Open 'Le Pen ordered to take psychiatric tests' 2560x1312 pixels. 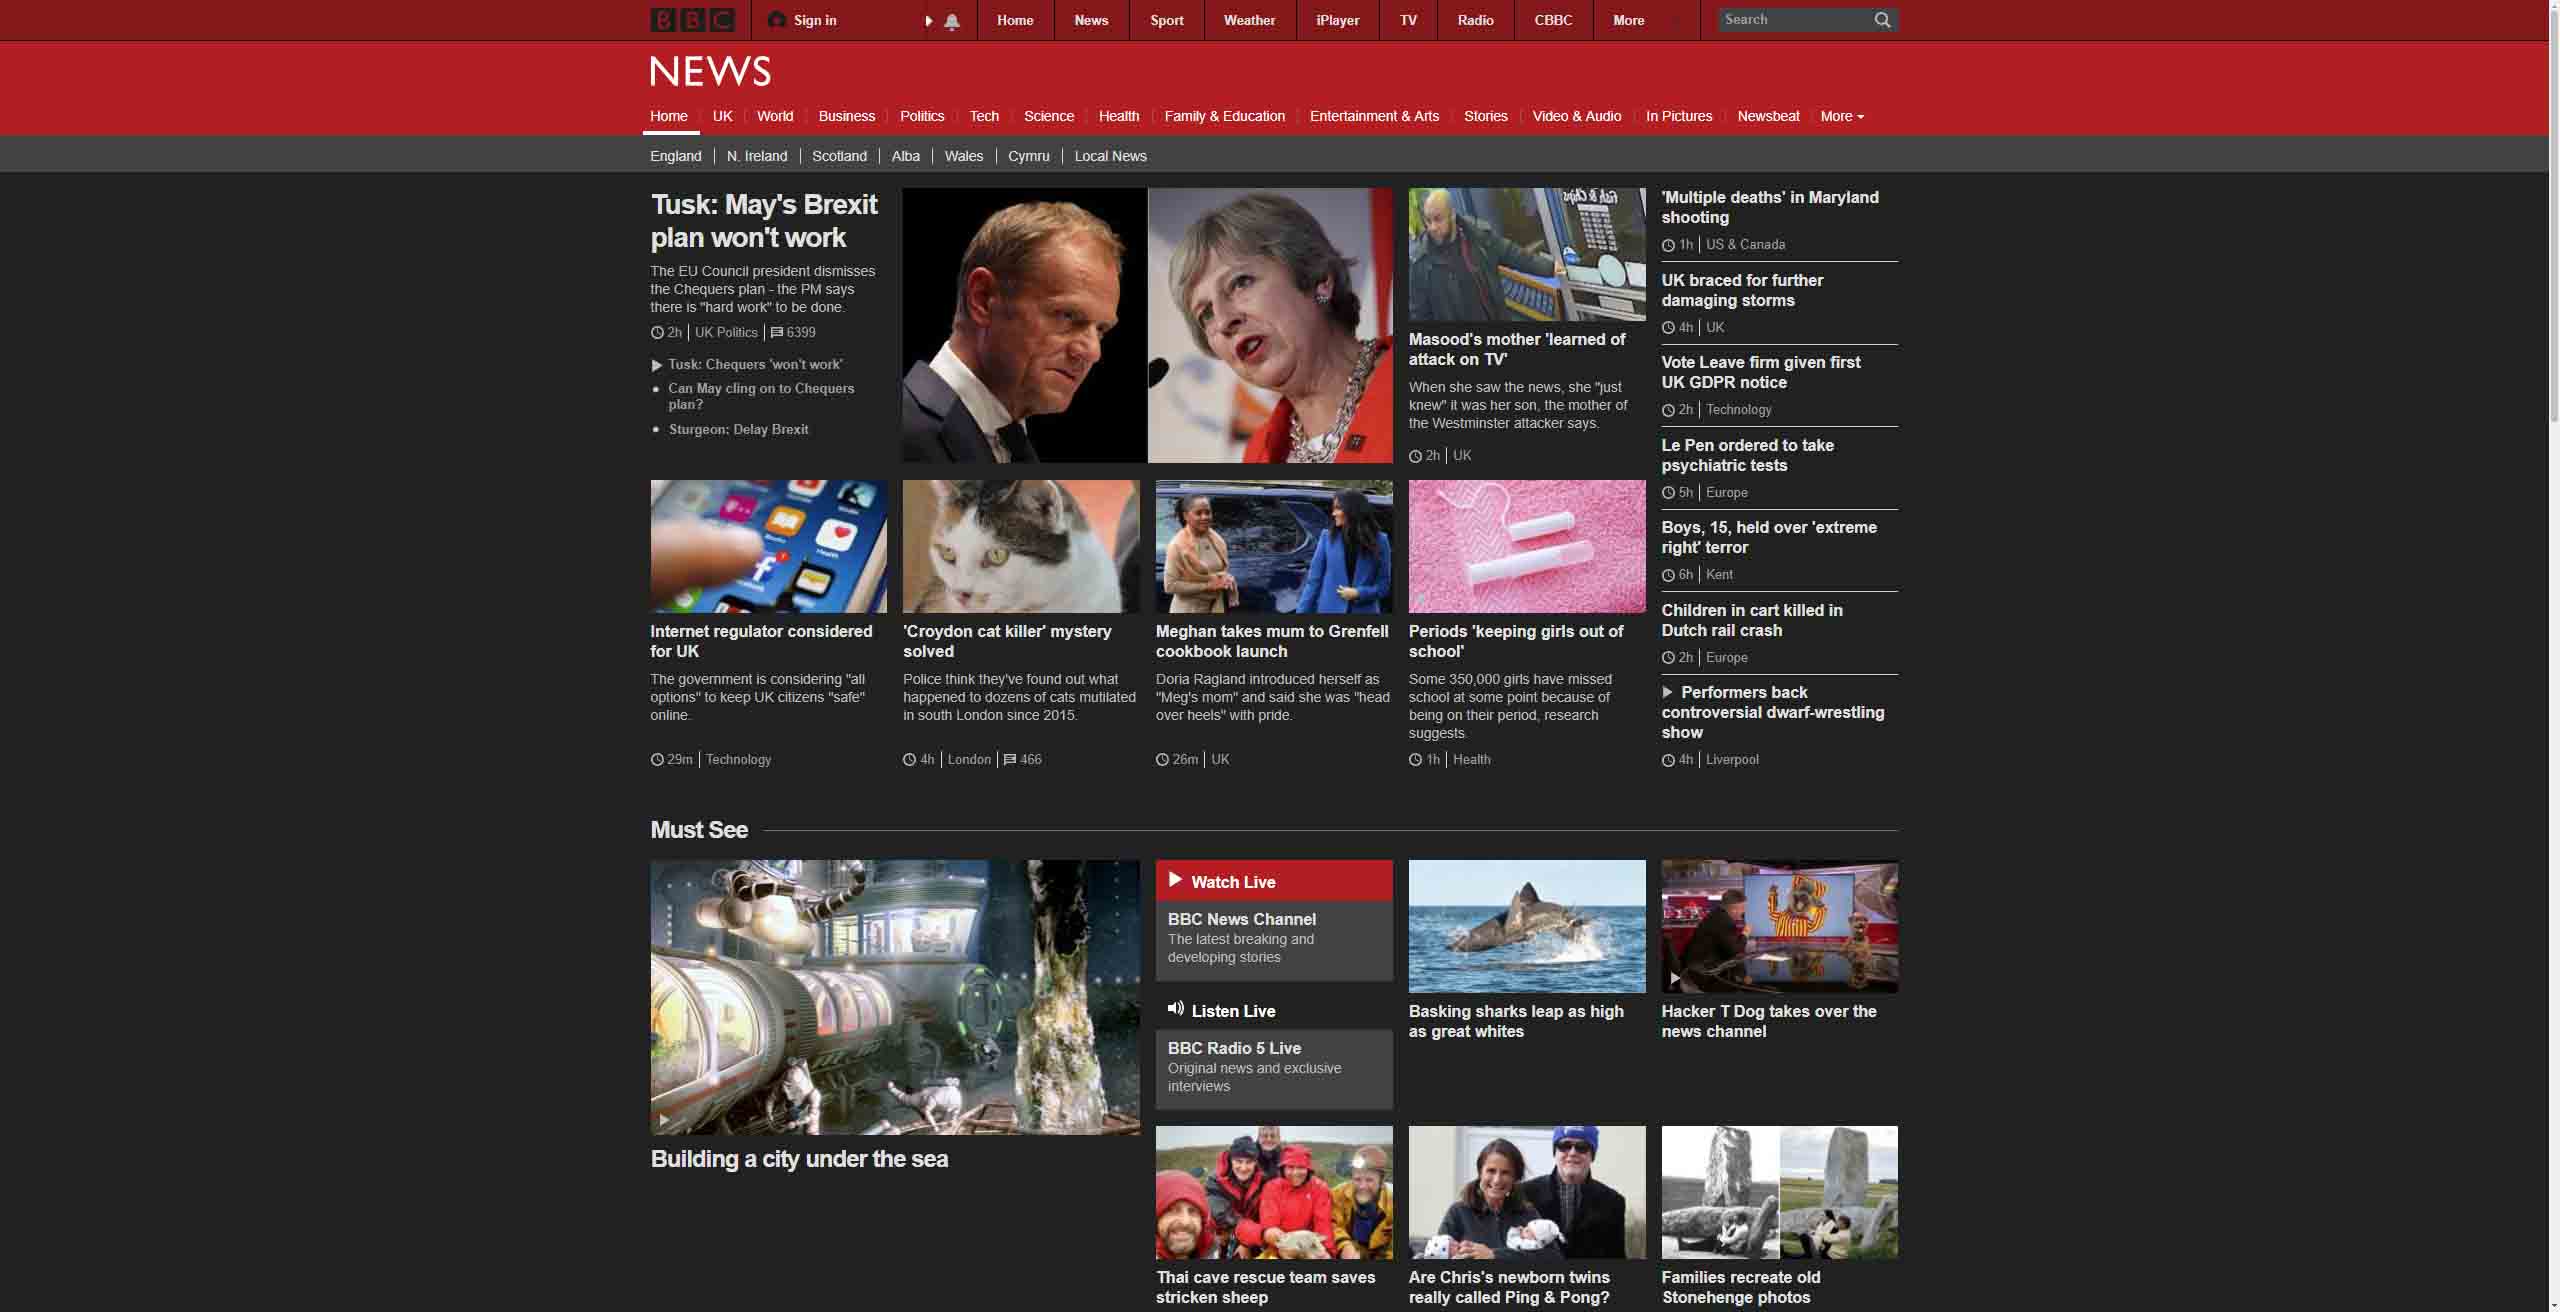point(1747,455)
